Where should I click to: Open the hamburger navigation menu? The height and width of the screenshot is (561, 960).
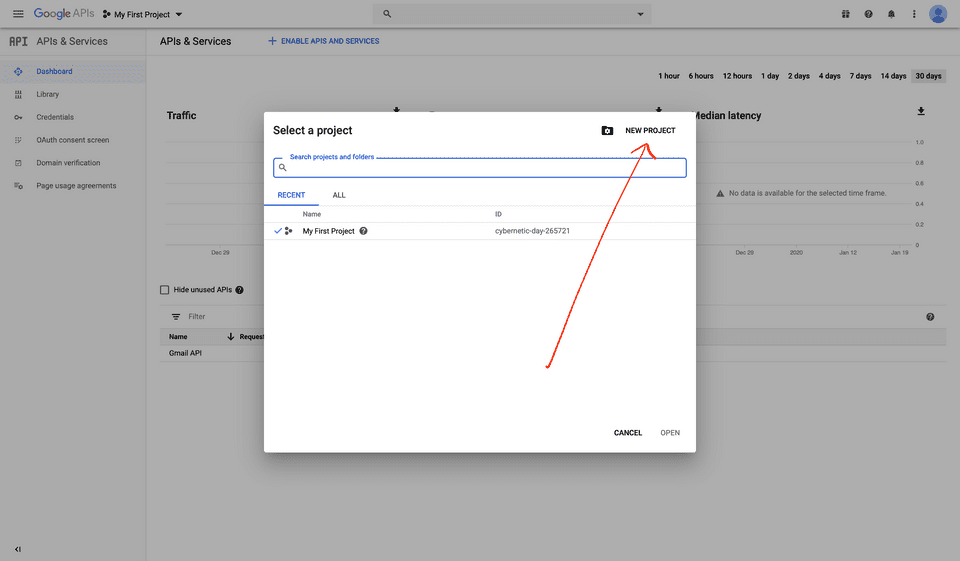click(x=18, y=13)
